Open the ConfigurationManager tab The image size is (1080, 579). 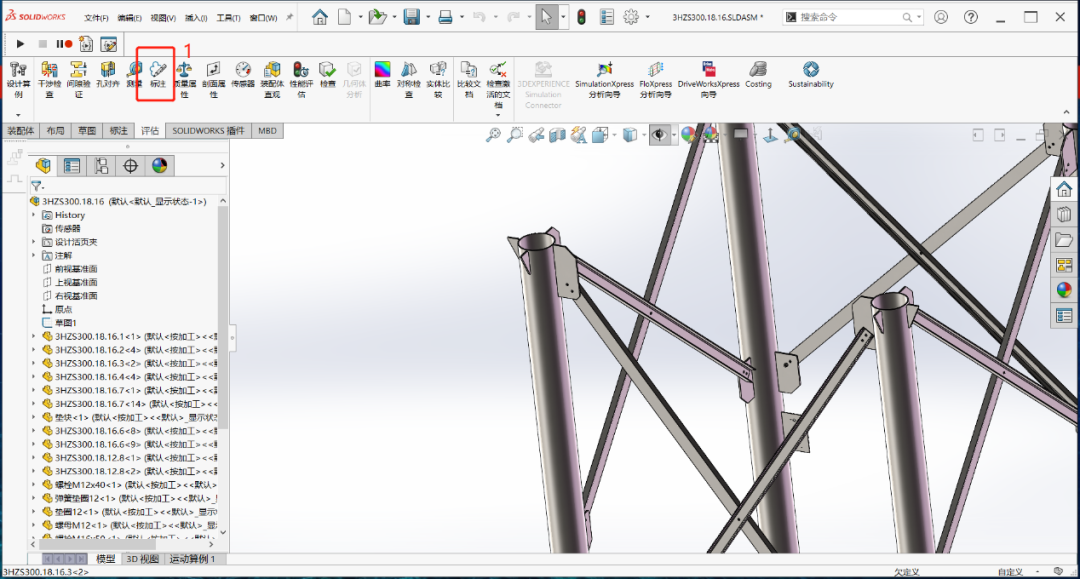coord(101,165)
